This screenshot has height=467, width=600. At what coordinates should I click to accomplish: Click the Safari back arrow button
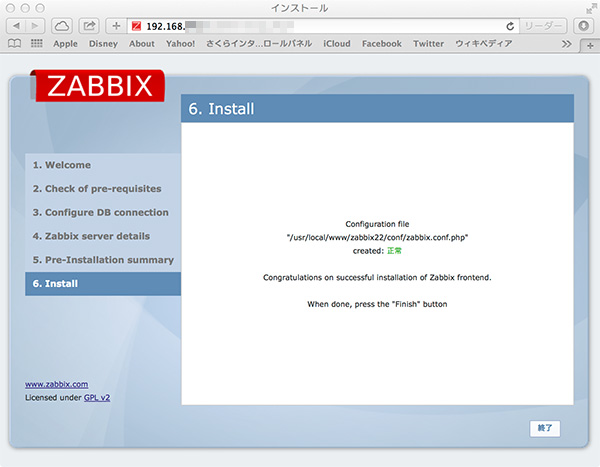(16, 25)
